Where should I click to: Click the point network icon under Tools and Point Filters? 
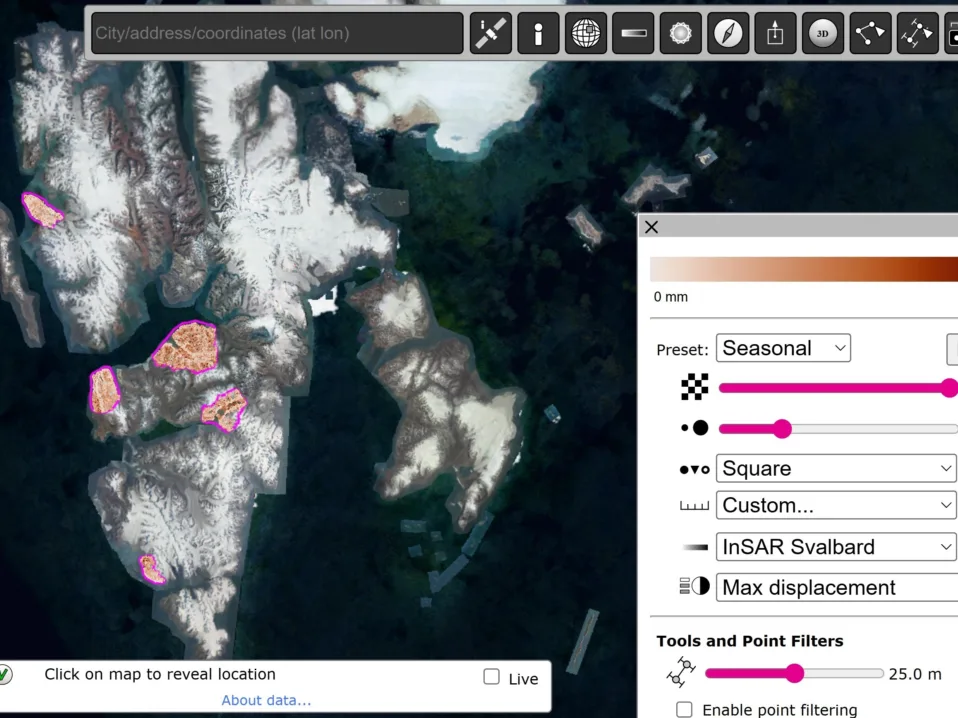[681, 672]
